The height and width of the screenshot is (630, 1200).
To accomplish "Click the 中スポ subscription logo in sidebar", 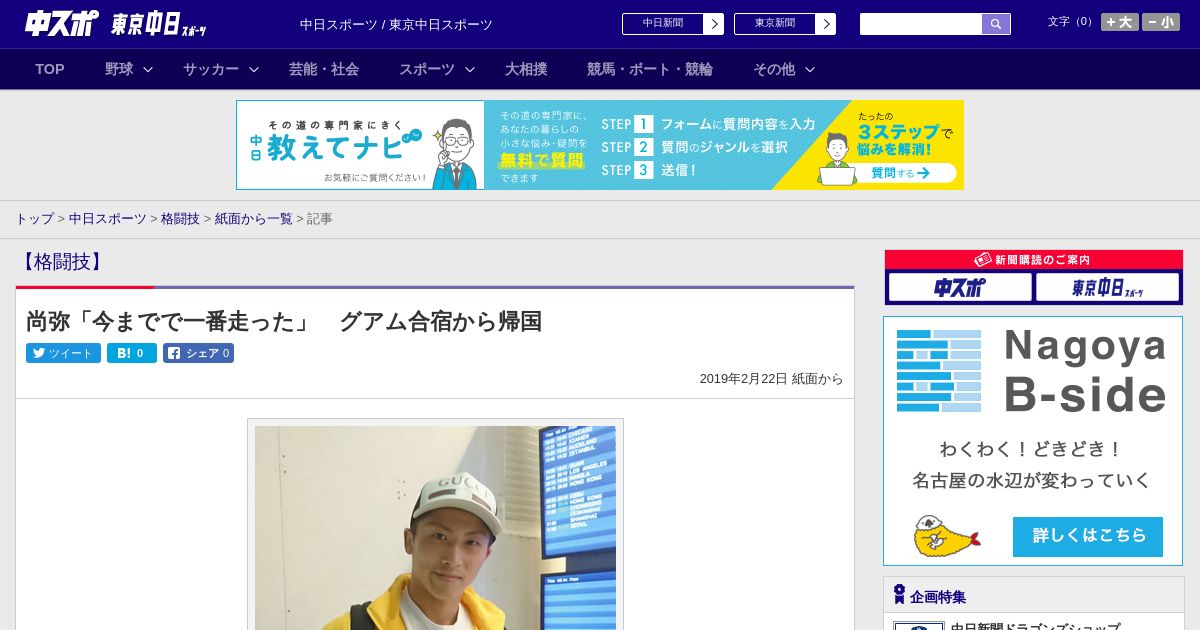I will 960,288.
